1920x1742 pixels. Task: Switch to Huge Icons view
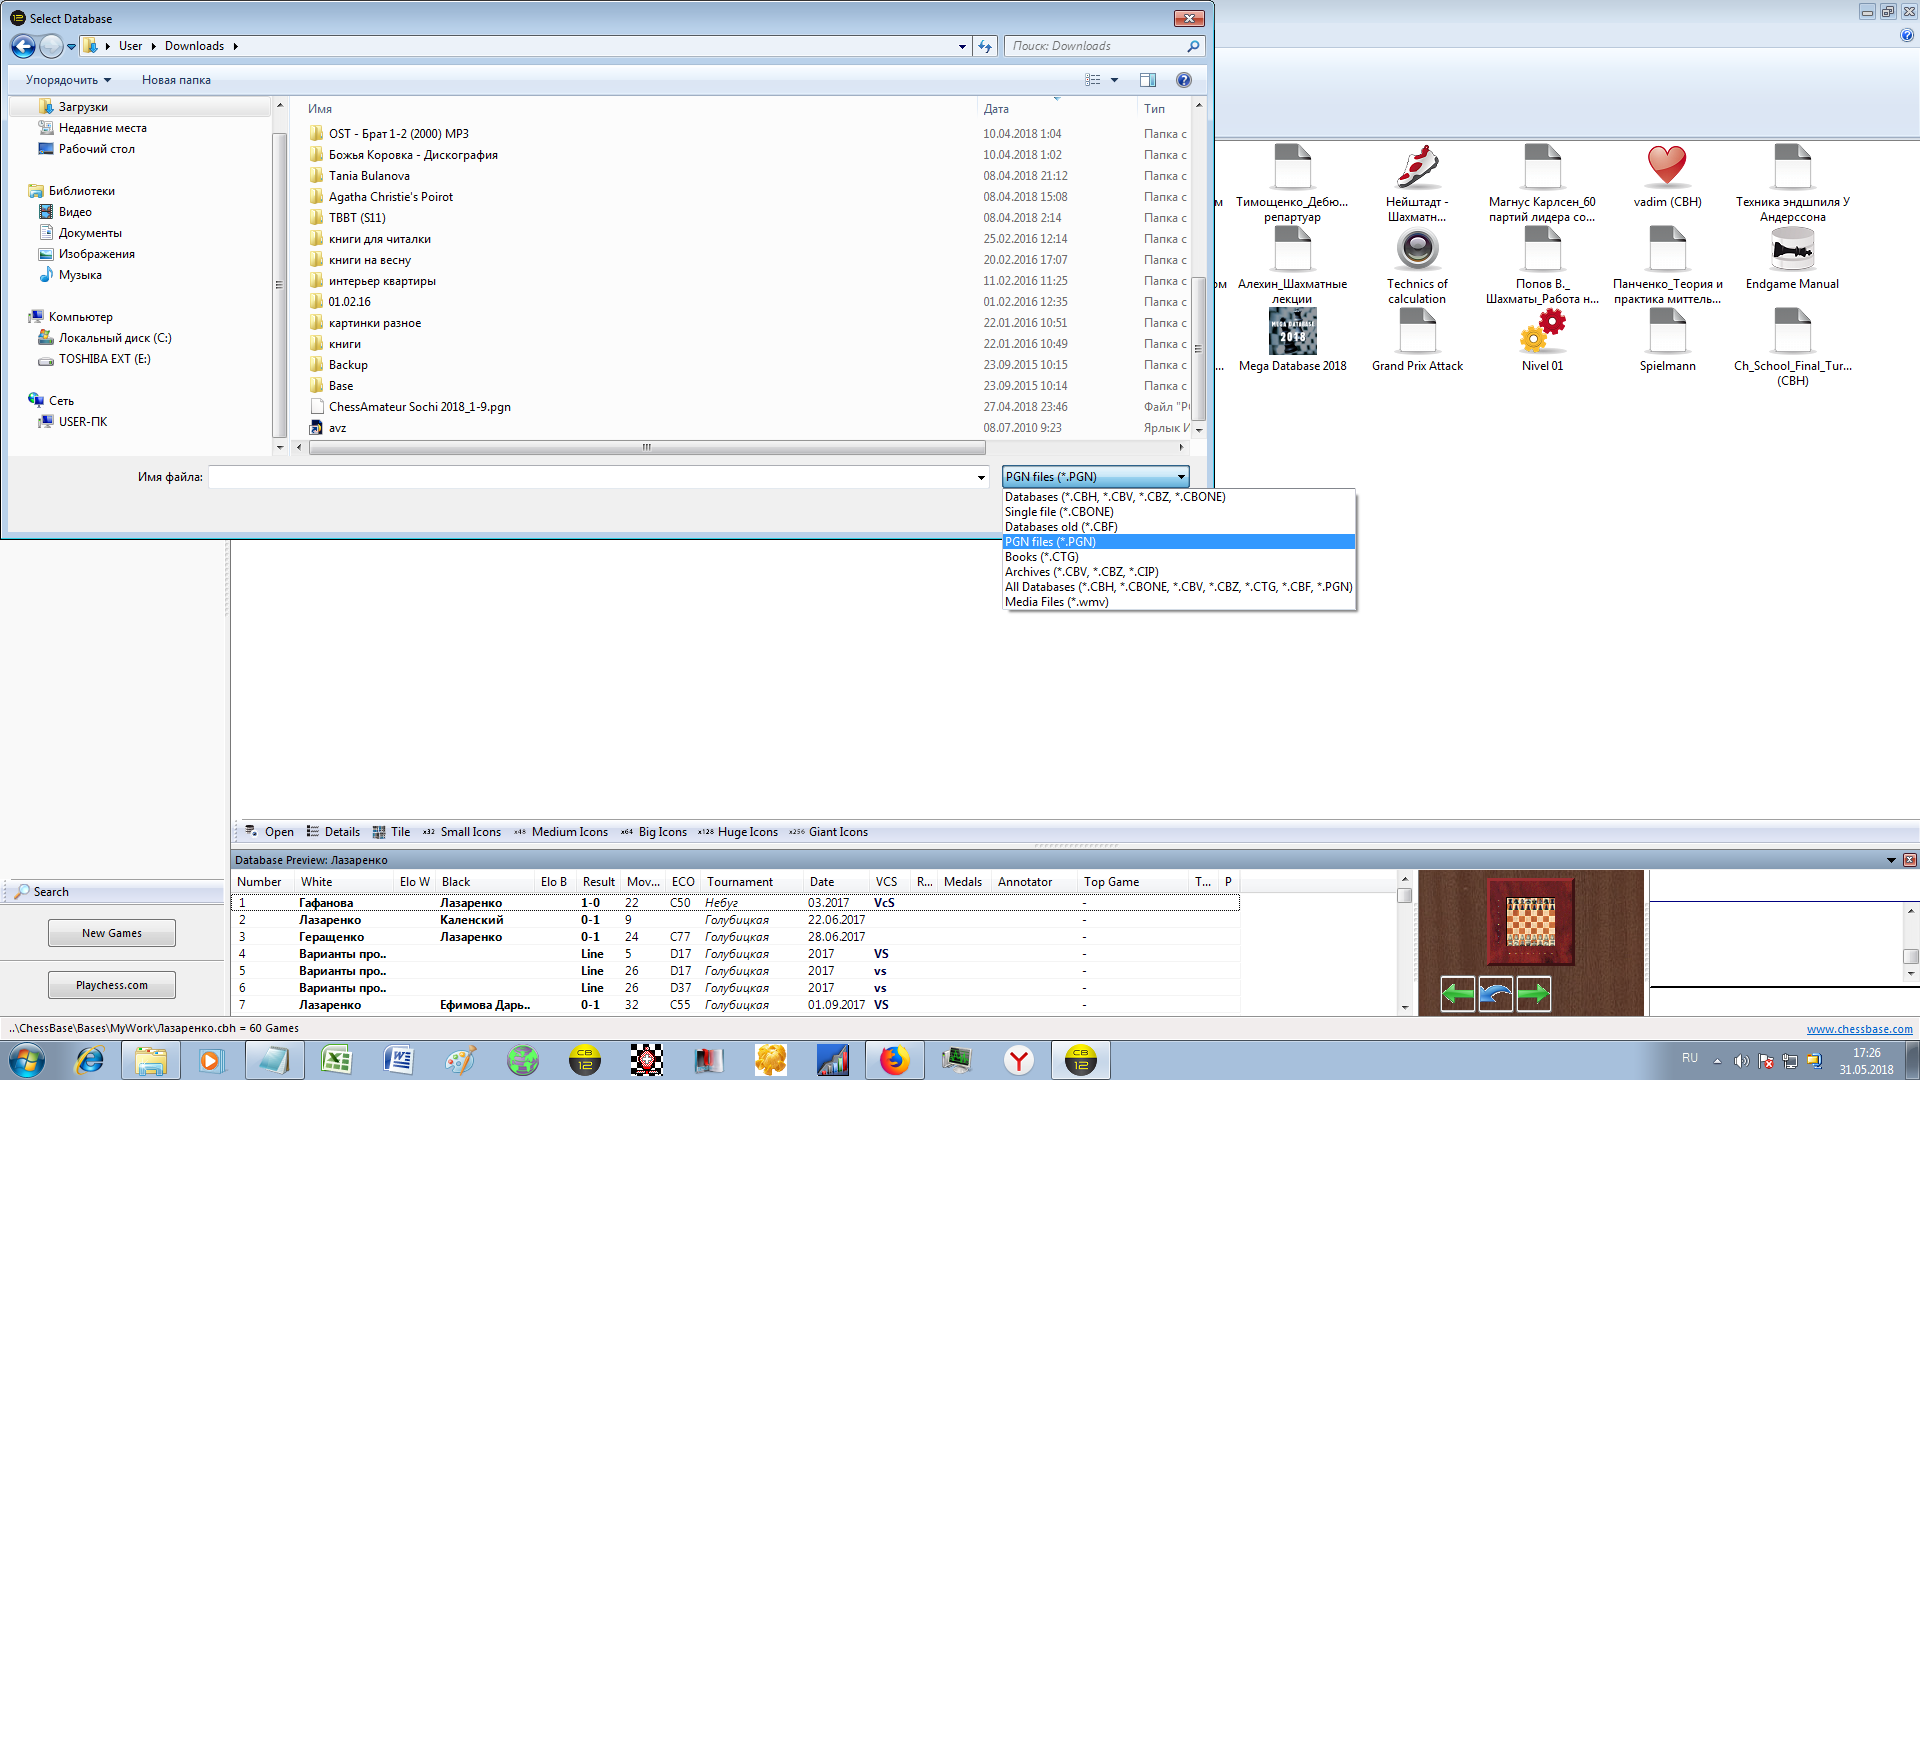tap(737, 832)
